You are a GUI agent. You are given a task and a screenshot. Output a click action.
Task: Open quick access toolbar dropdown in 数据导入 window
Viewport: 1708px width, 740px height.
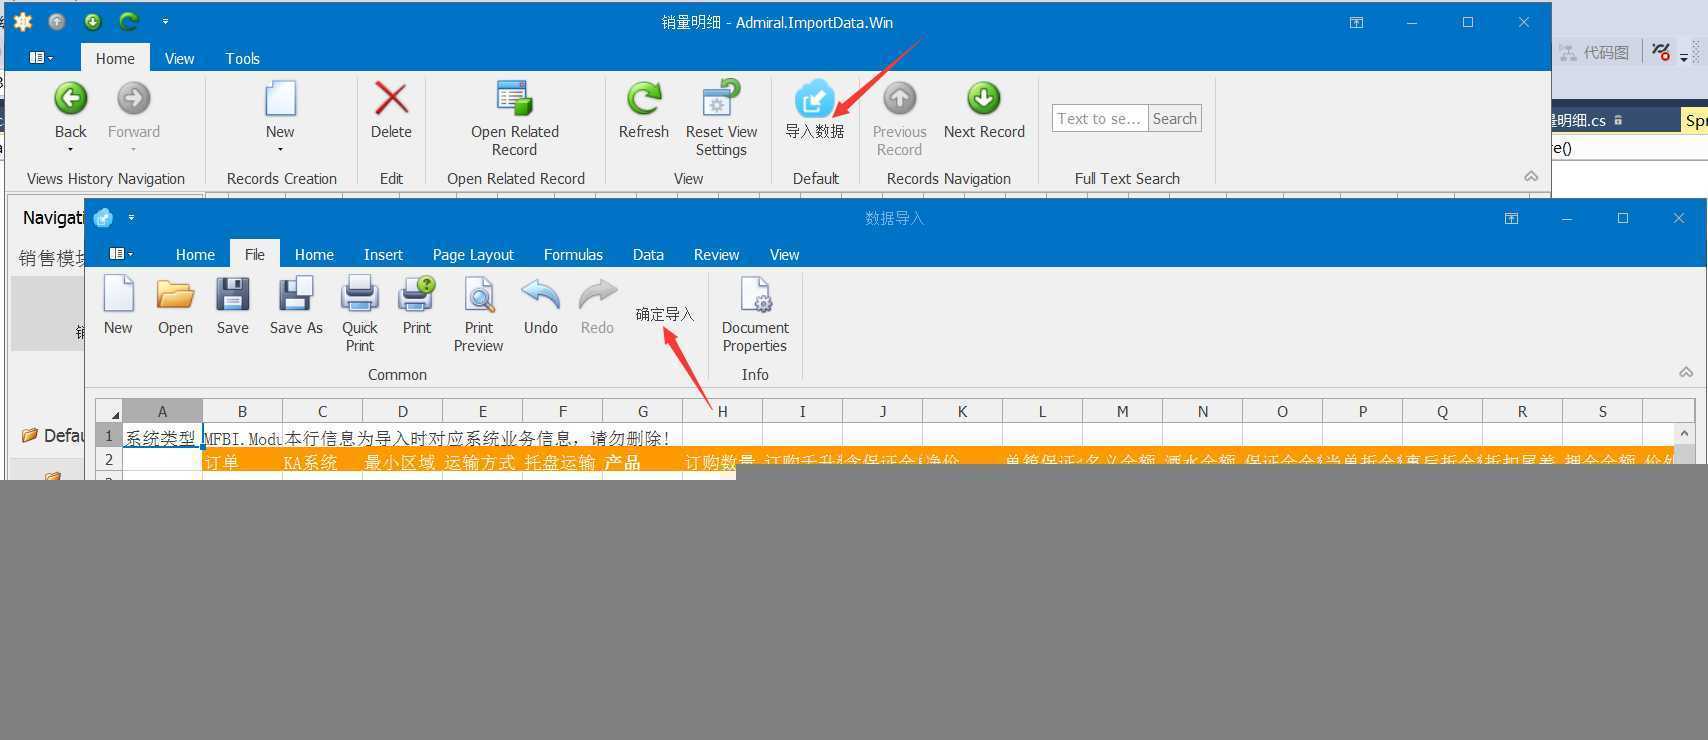pyautogui.click(x=131, y=217)
